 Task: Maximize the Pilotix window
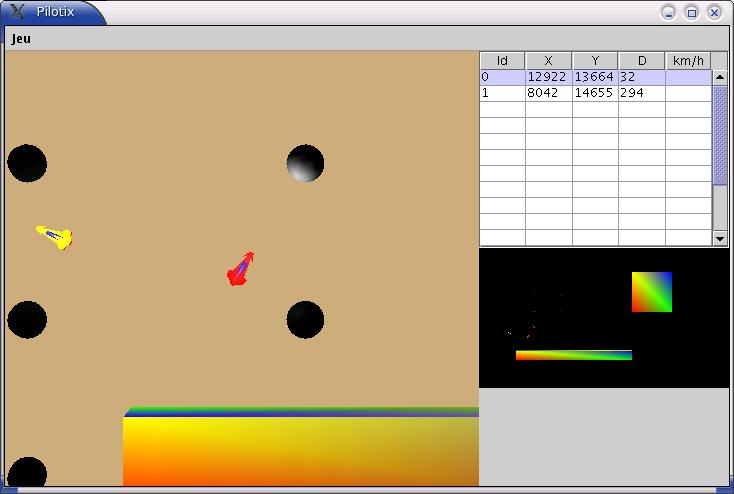click(x=691, y=13)
